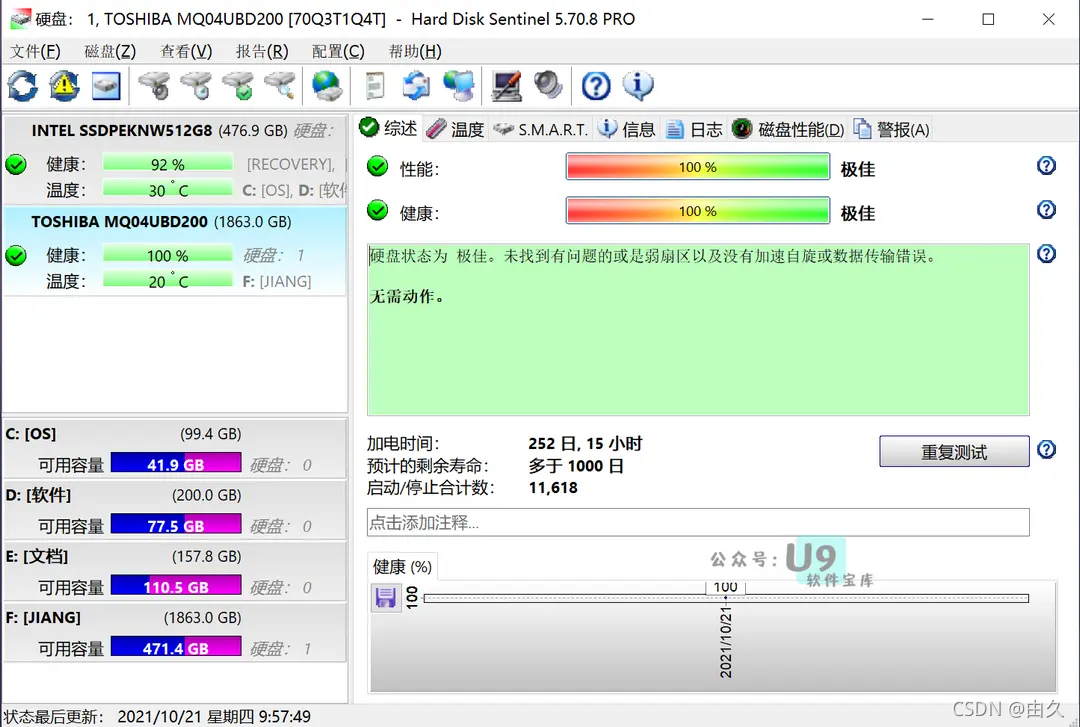Screen dimensions: 1080x727
Task: Click the 性能 100 % gradient bar
Action: click(x=698, y=167)
